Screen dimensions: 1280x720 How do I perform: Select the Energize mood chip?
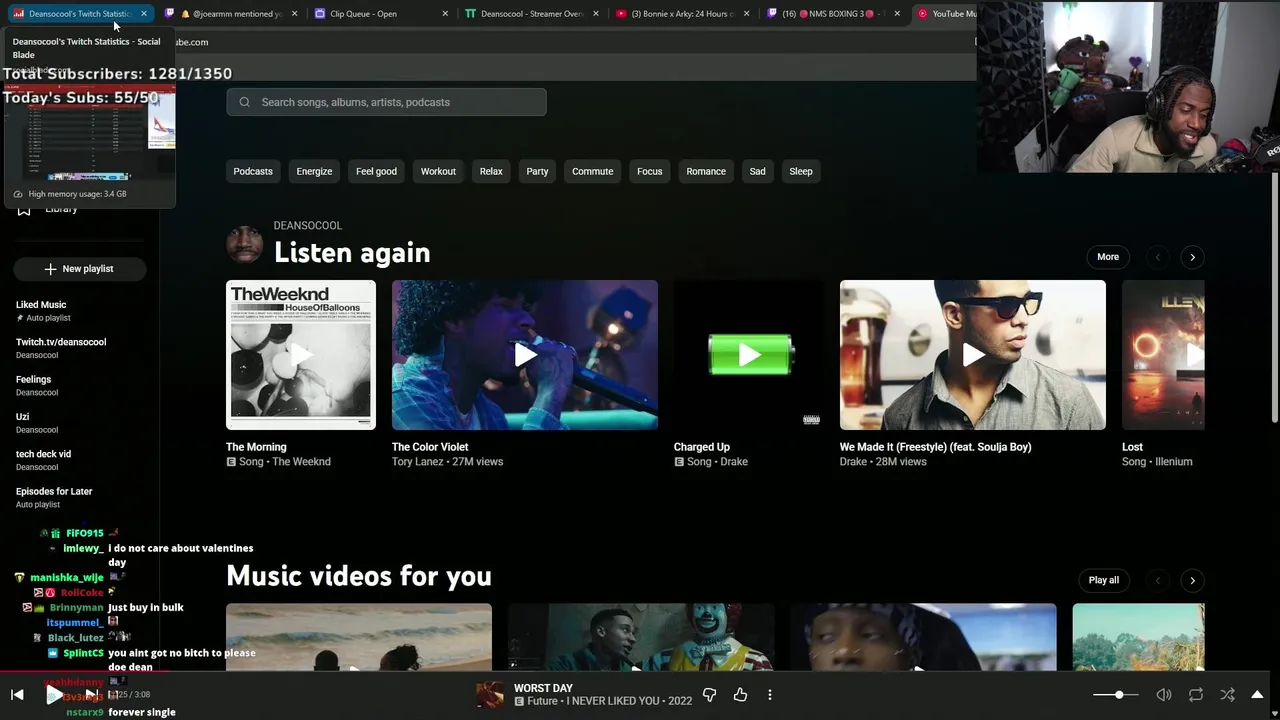tap(314, 171)
